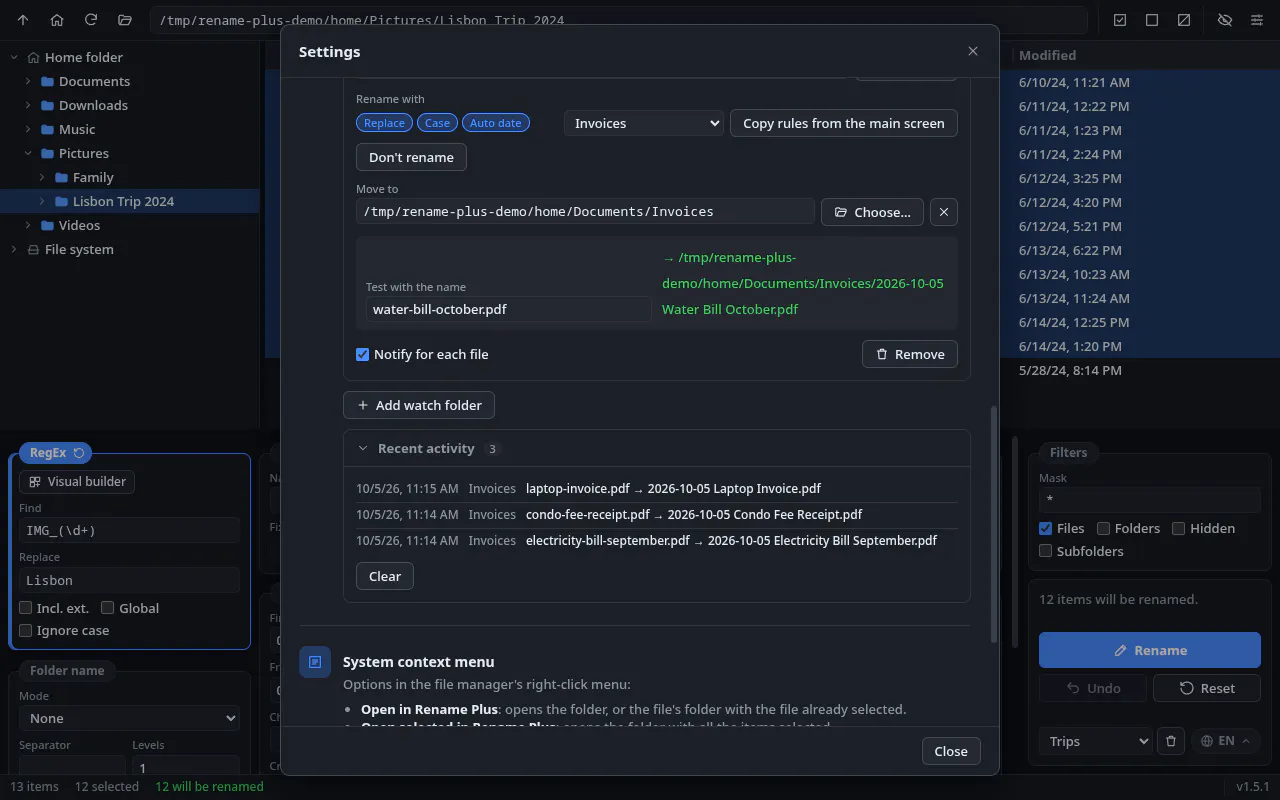This screenshot has height=800, width=1280.
Task: Add a new watch folder
Action: click(x=419, y=405)
